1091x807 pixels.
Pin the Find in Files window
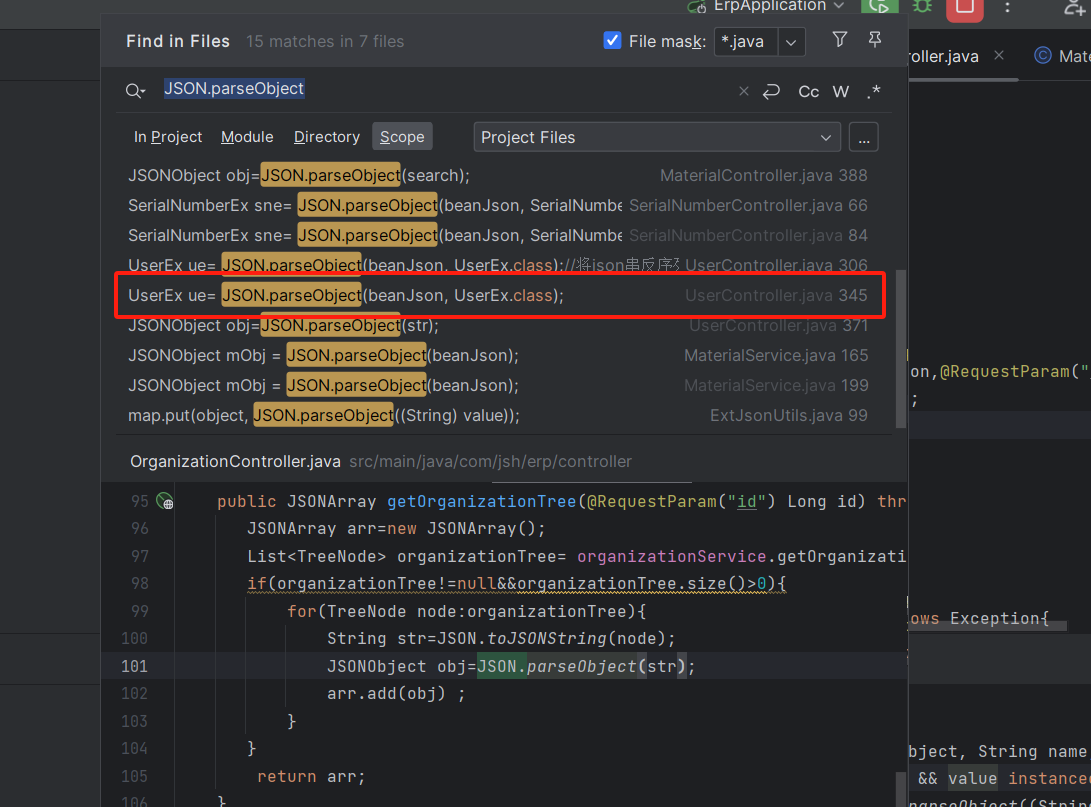[875, 40]
